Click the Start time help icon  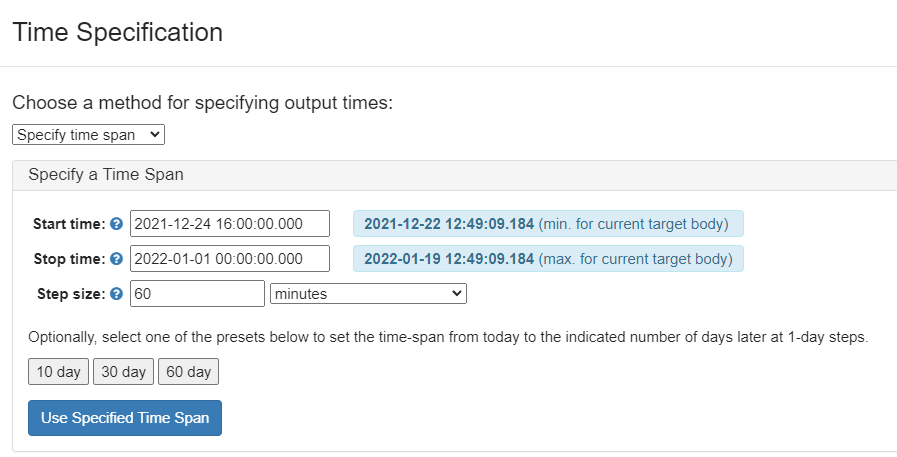116,224
